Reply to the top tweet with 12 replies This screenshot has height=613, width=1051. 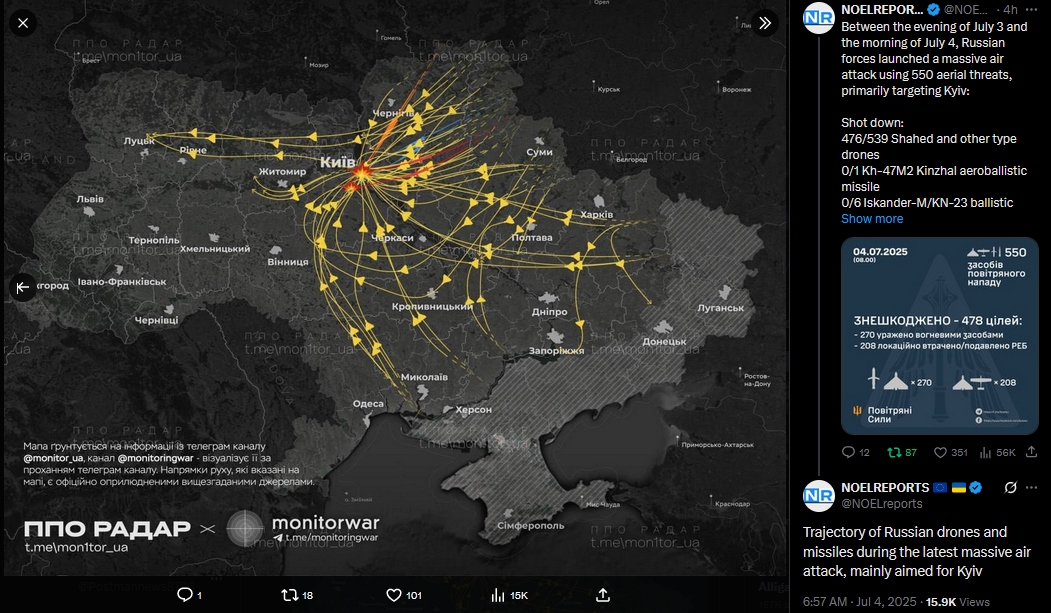(x=855, y=452)
